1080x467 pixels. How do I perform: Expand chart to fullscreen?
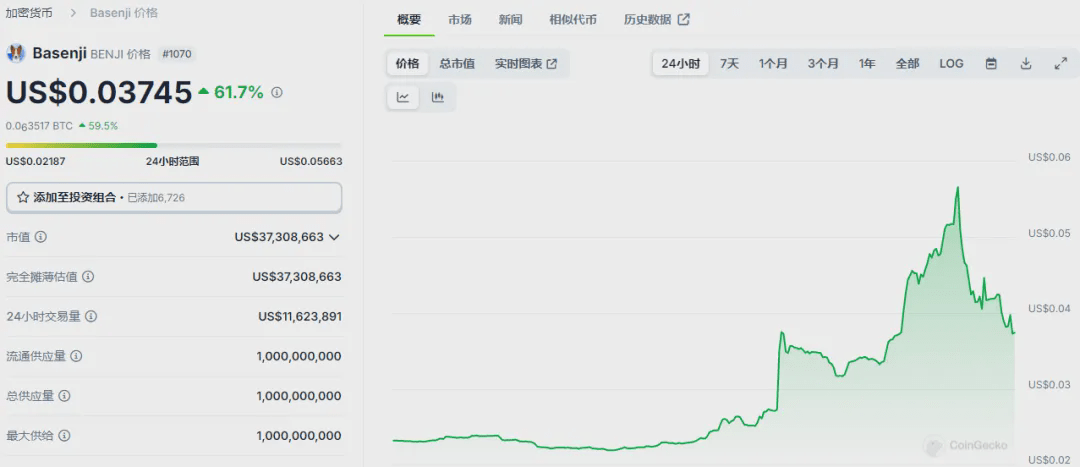[x=1061, y=63]
